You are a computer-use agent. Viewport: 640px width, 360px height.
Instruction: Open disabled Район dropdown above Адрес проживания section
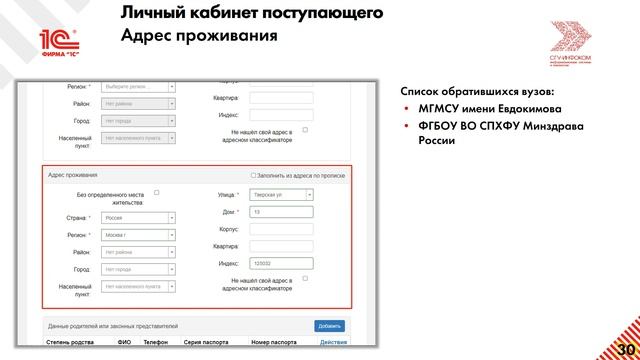coord(138,104)
